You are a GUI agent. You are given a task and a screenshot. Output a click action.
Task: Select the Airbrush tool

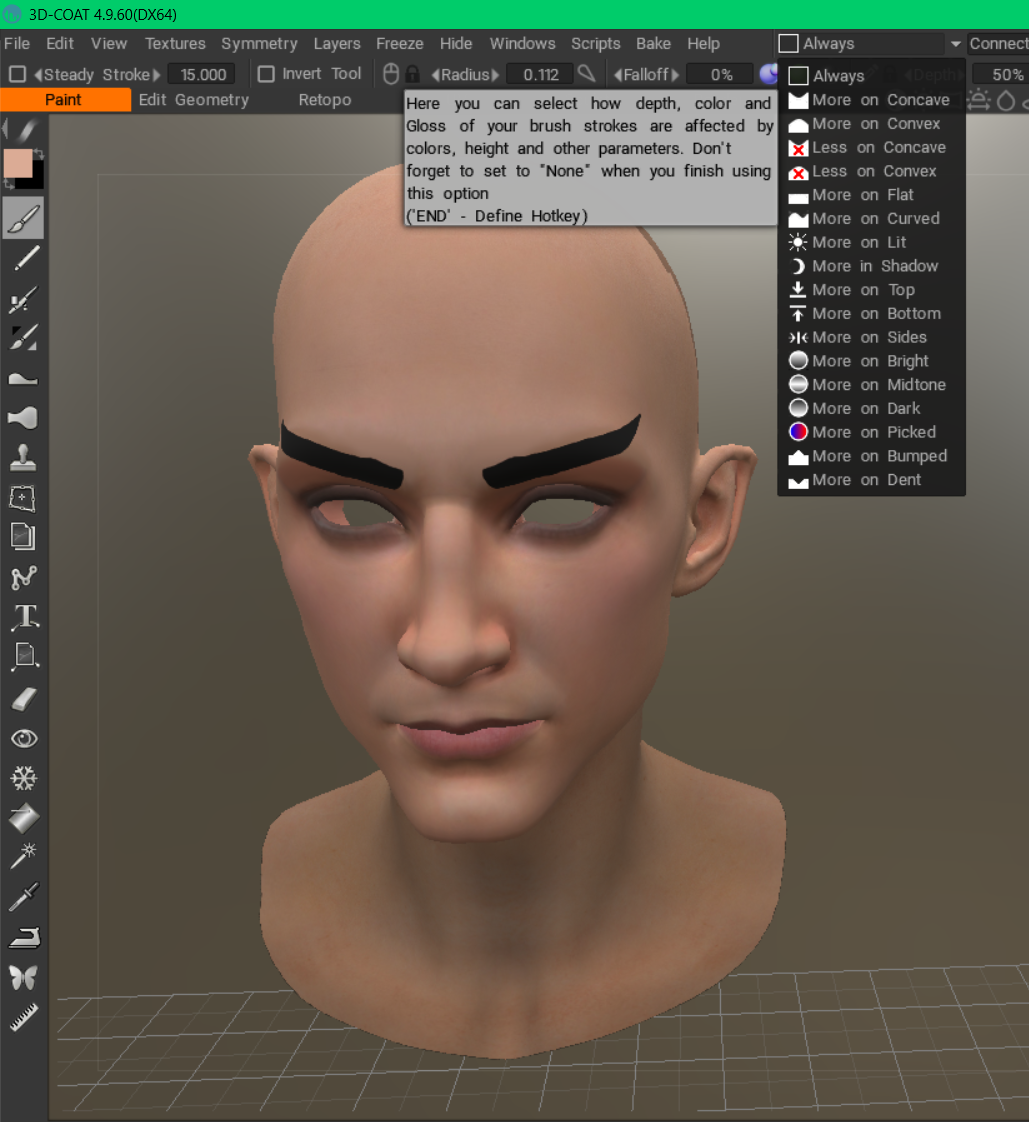[x=24, y=299]
